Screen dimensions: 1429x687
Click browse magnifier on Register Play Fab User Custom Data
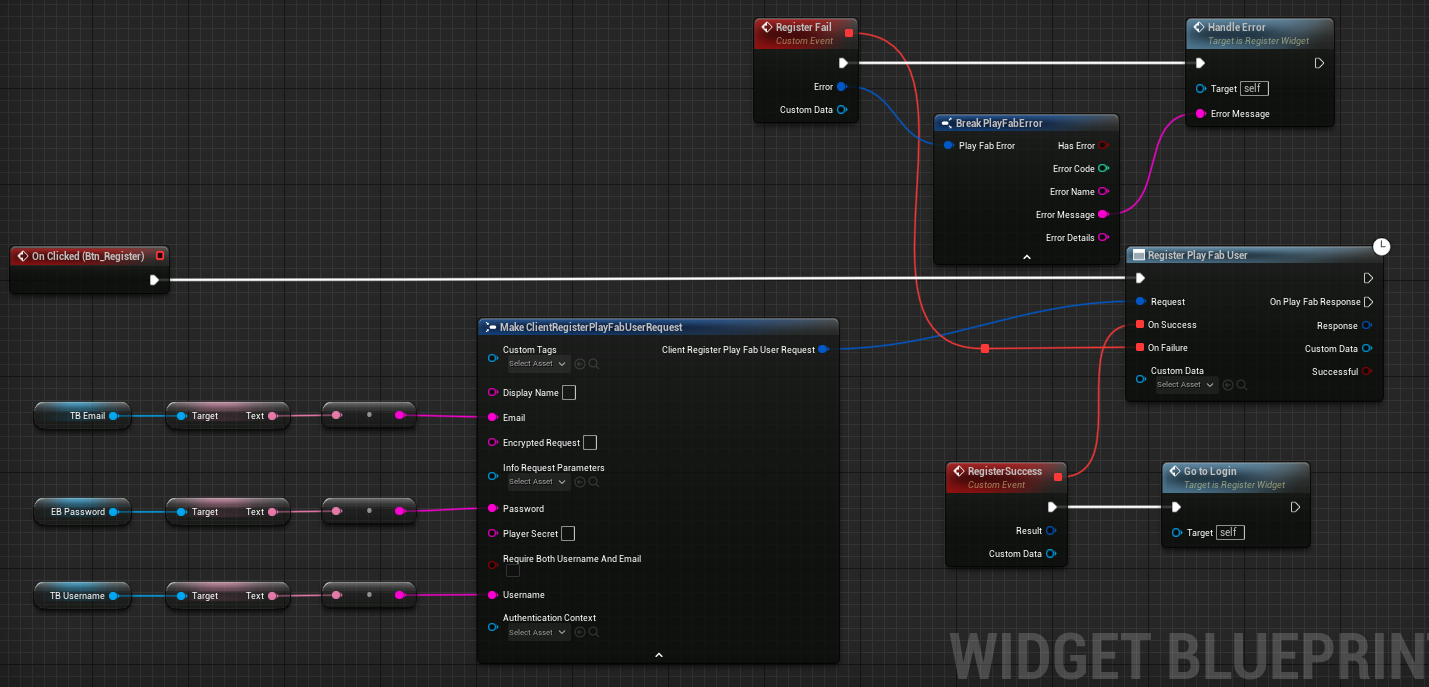(x=1242, y=385)
